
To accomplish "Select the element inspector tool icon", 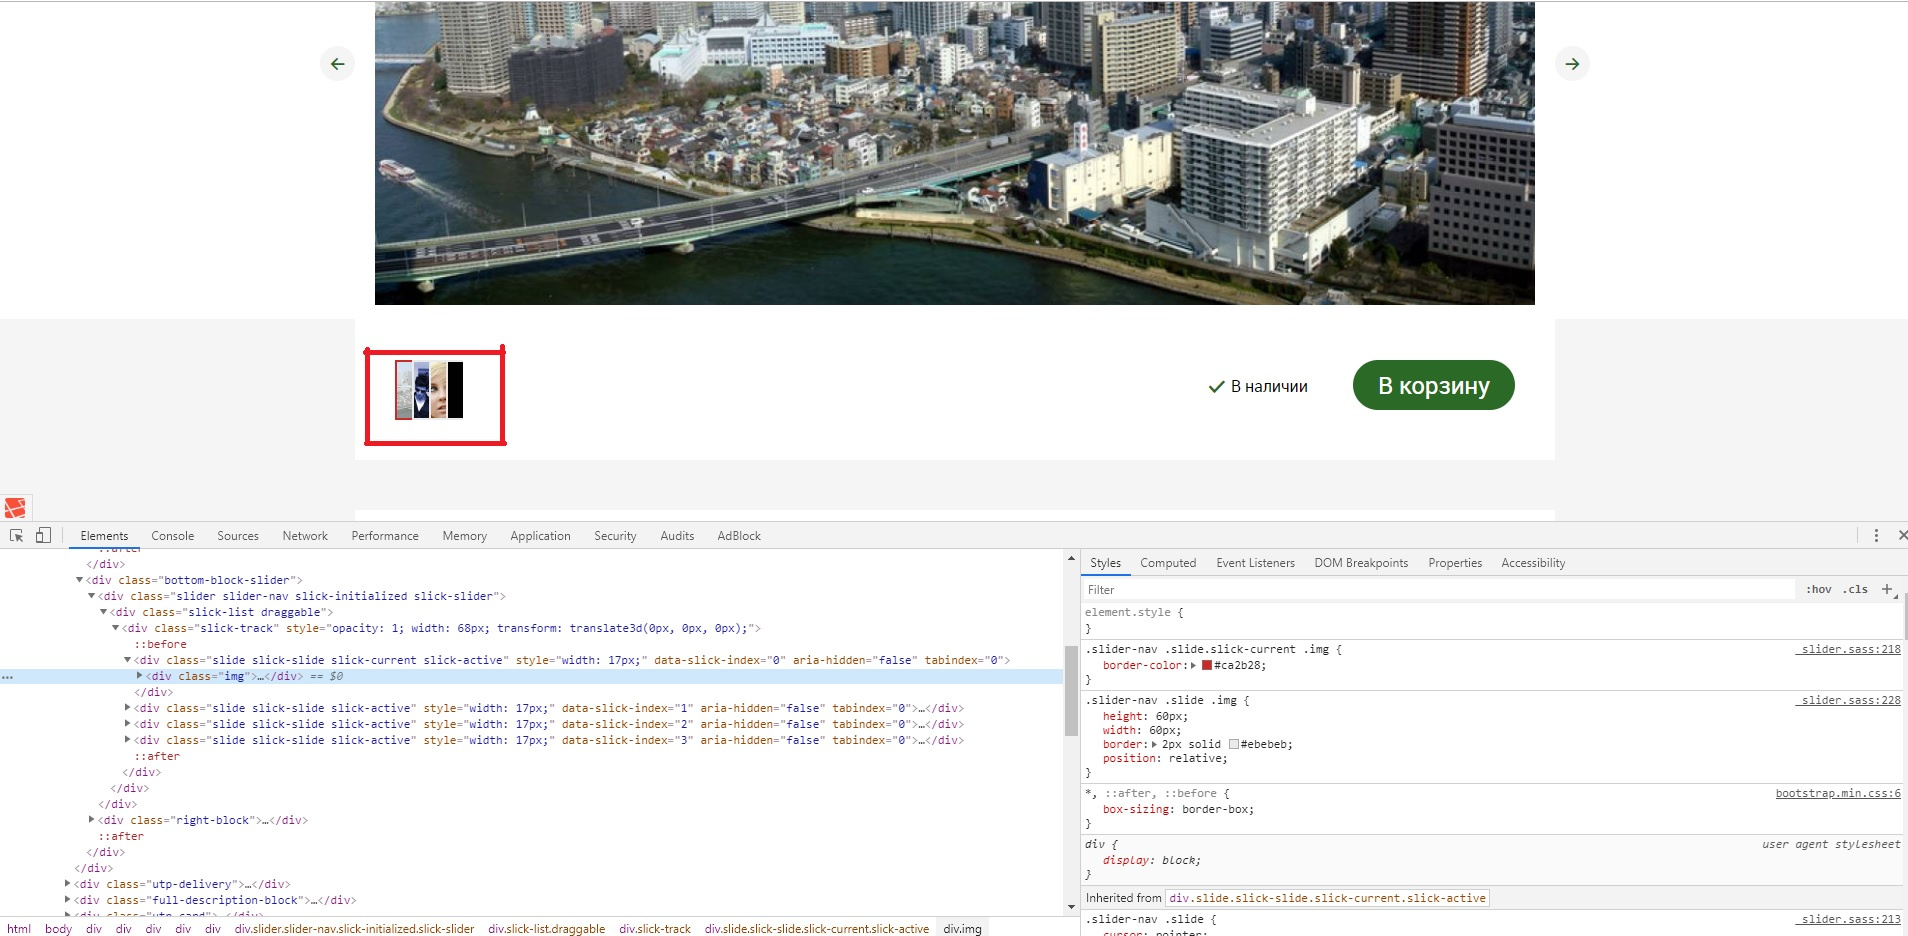I will (x=16, y=536).
